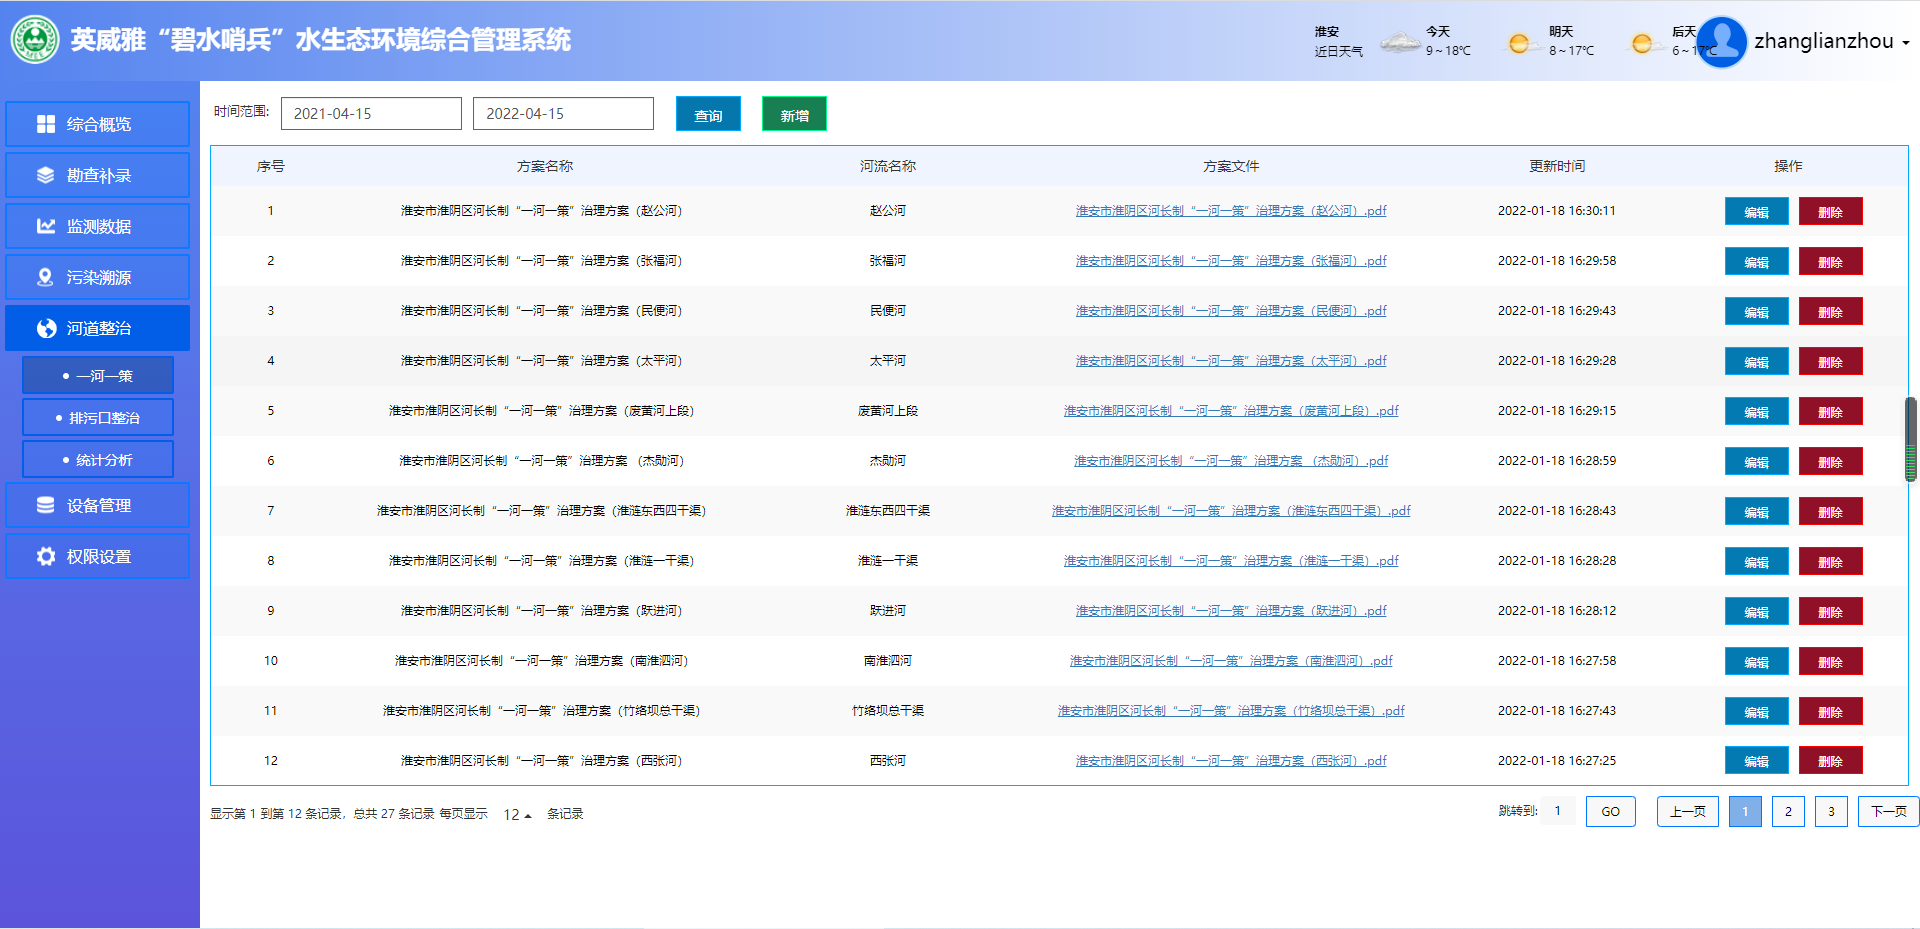
Task: Delete the 西张河 plan record
Action: (x=1830, y=761)
